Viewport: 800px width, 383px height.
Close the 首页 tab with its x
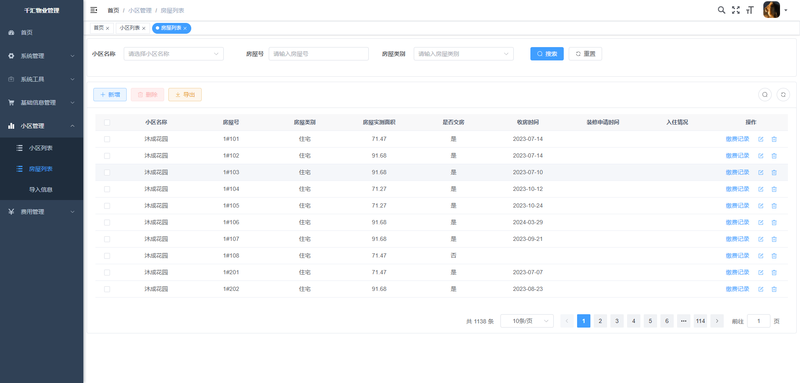click(x=108, y=29)
